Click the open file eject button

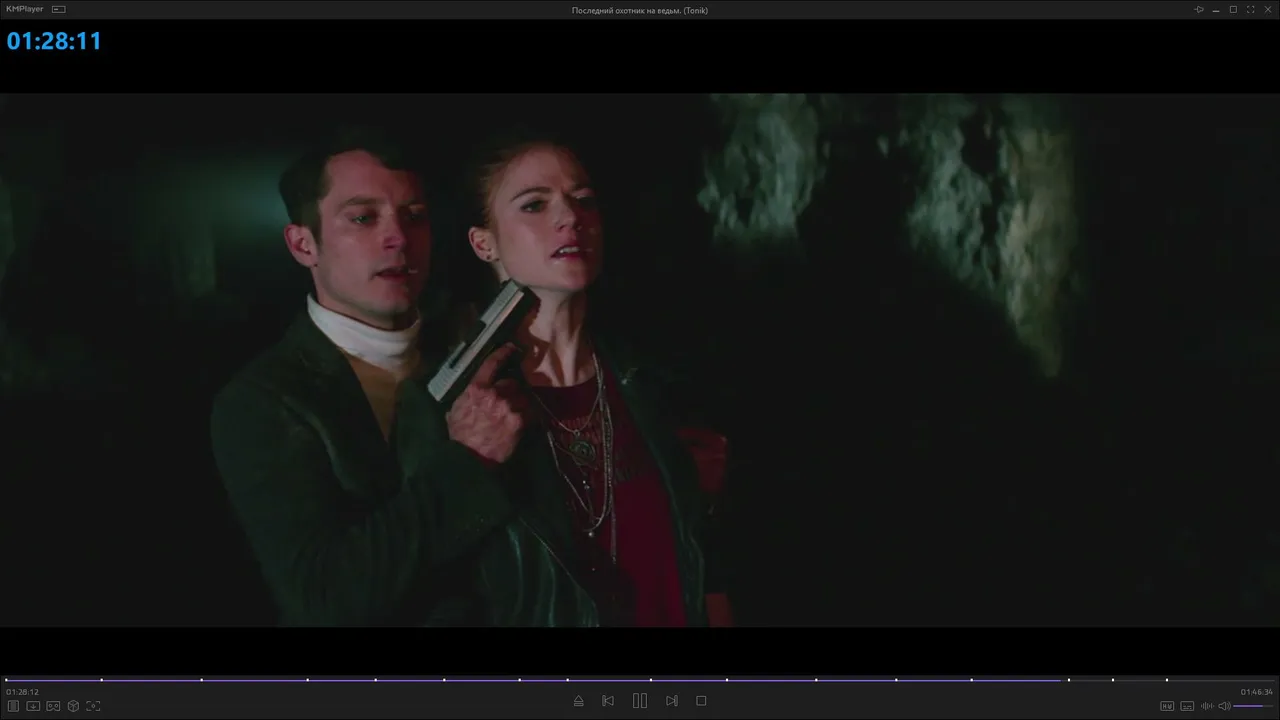(x=578, y=701)
